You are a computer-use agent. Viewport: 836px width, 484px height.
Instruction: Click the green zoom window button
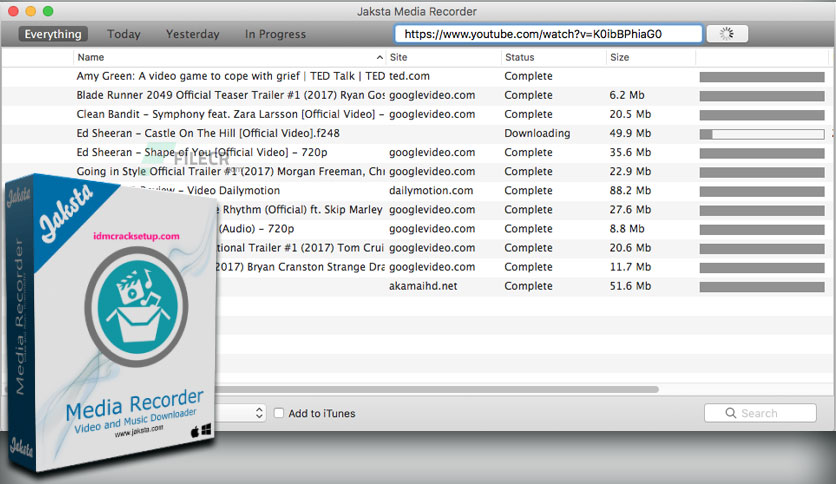tap(48, 11)
